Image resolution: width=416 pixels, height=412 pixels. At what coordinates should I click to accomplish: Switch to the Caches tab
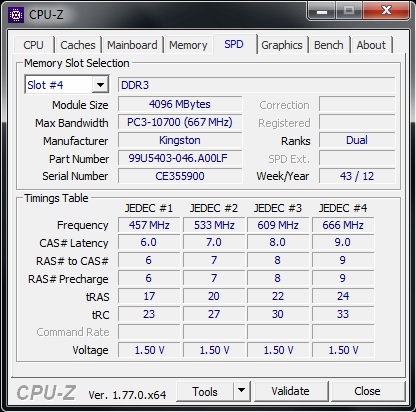pyautogui.click(x=78, y=45)
